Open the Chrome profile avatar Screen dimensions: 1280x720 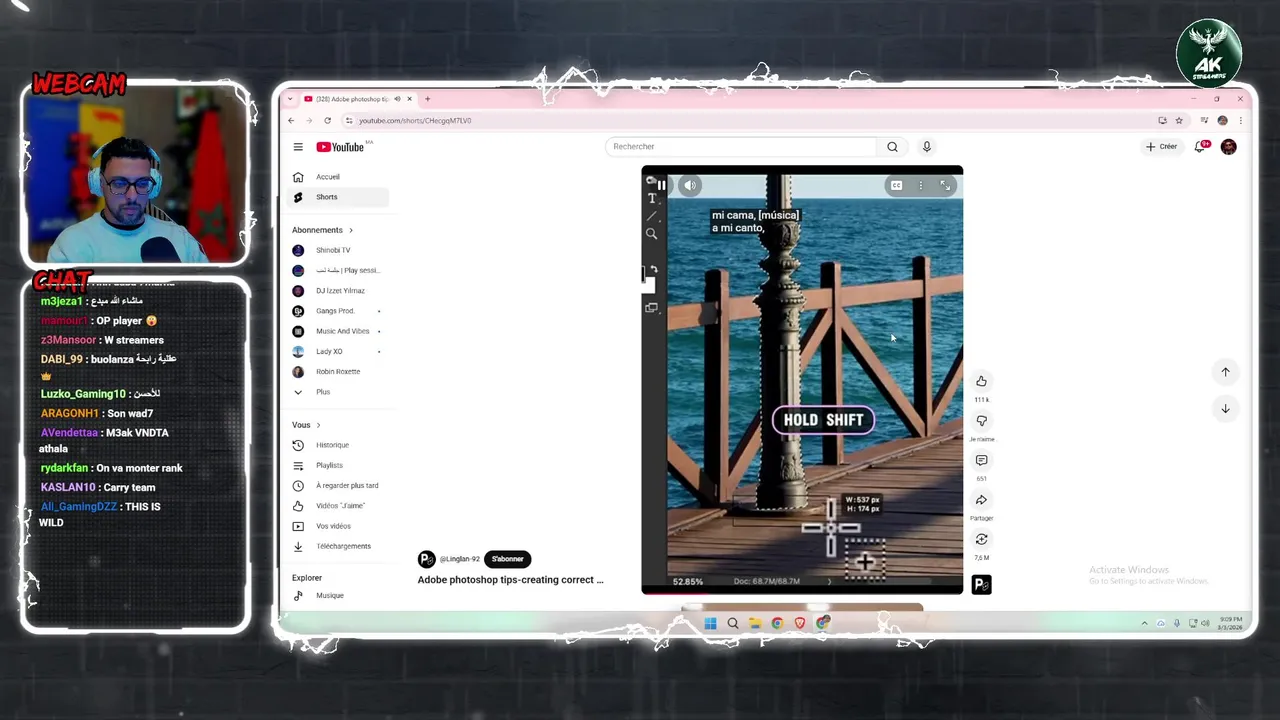[x=1222, y=121]
